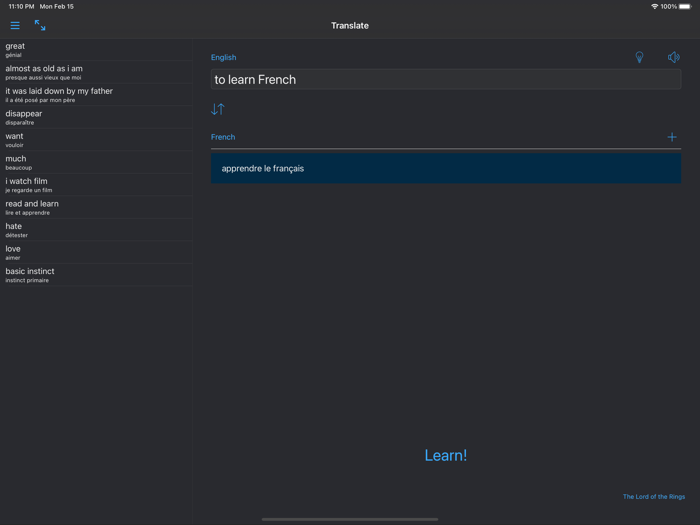
Task: Select 'i watch film' history entry
Action: pos(96,185)
